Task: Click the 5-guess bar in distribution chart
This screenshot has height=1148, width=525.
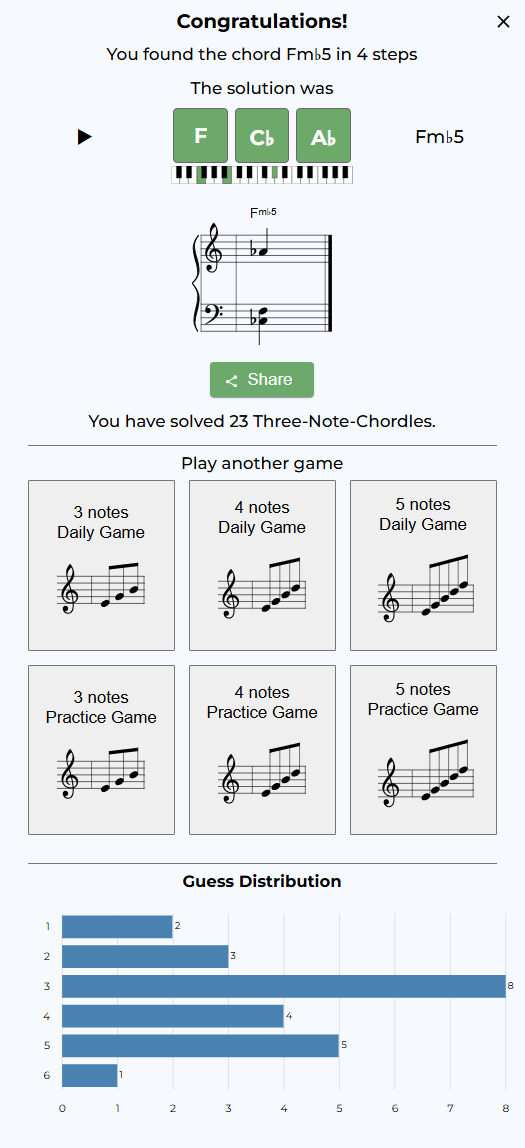Action: 200,1046
